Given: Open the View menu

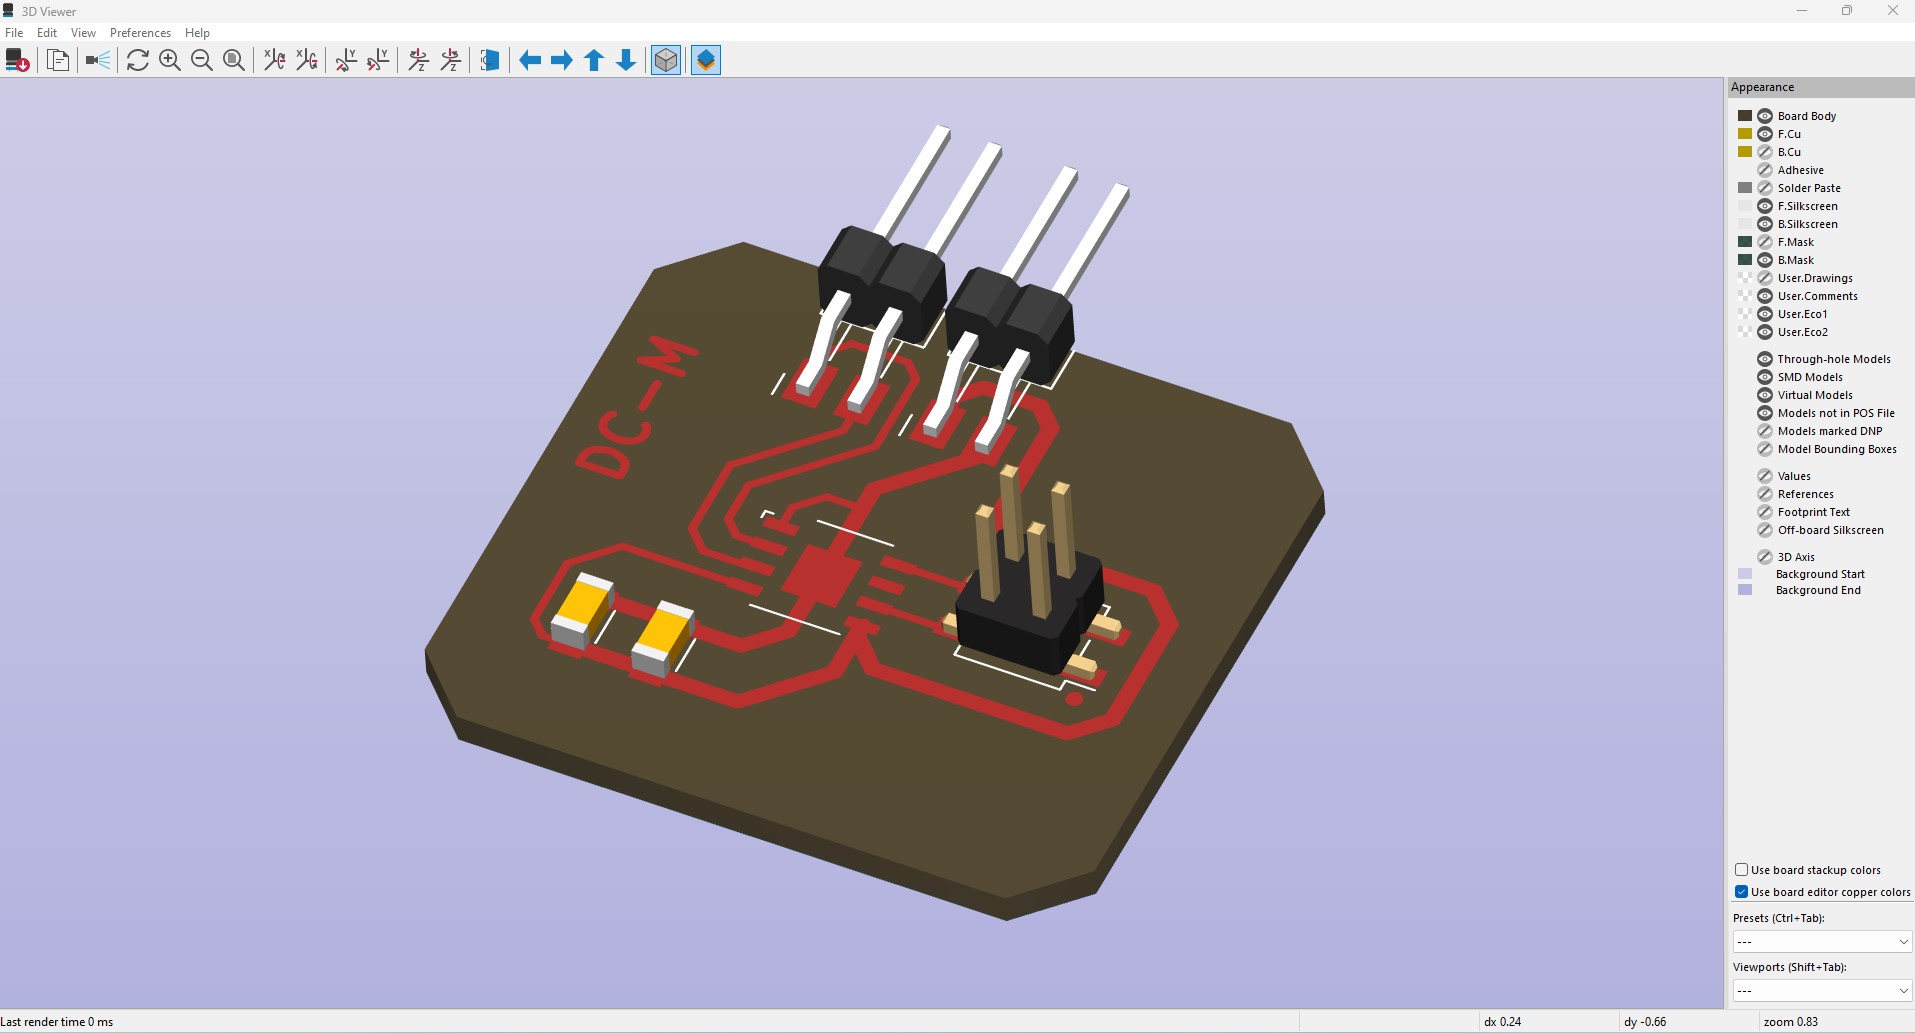Looking at the screenshot, I should pos(83,33).
